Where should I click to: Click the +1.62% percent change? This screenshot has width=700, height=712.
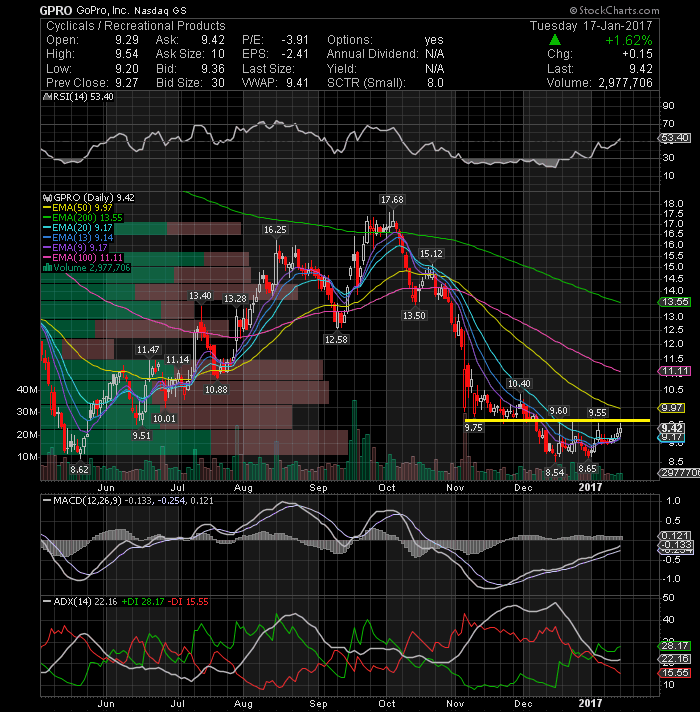[x=629, y=40]
